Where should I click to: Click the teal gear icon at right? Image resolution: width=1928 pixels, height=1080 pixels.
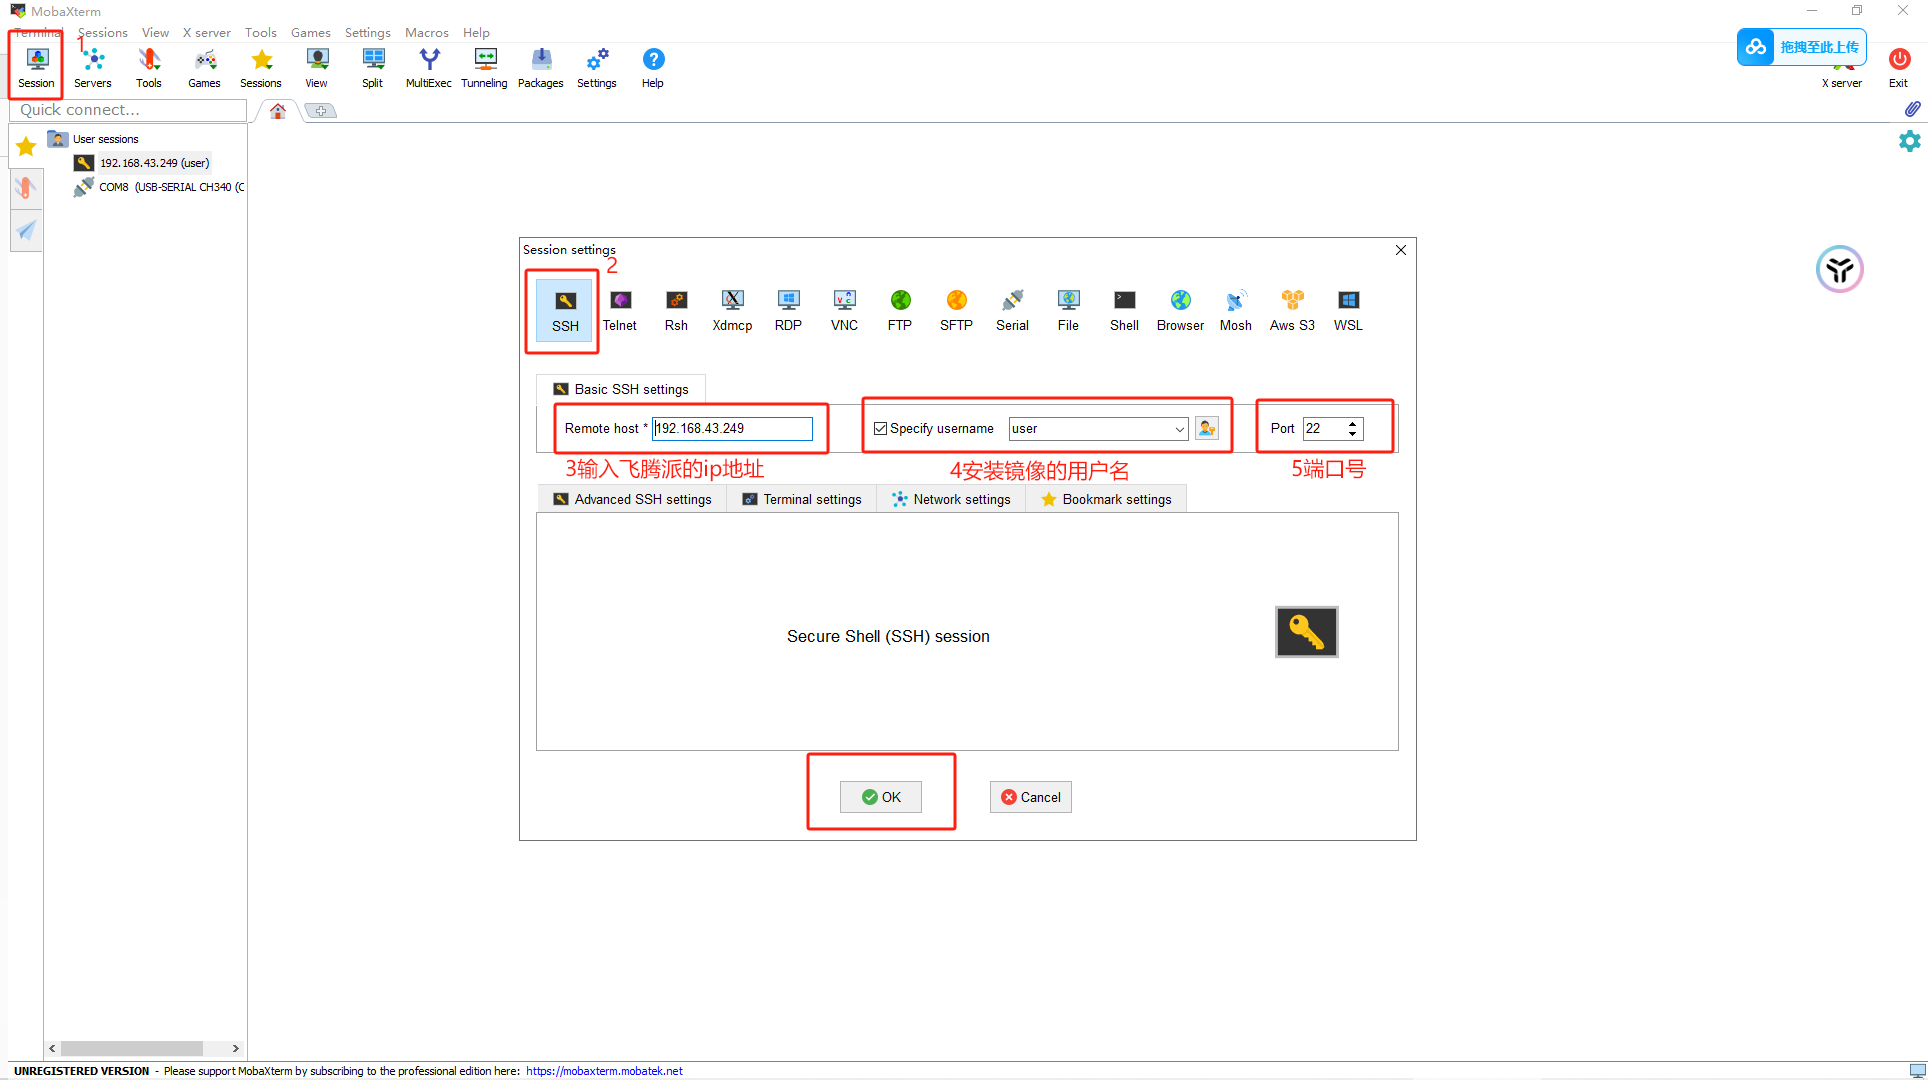1910,141
